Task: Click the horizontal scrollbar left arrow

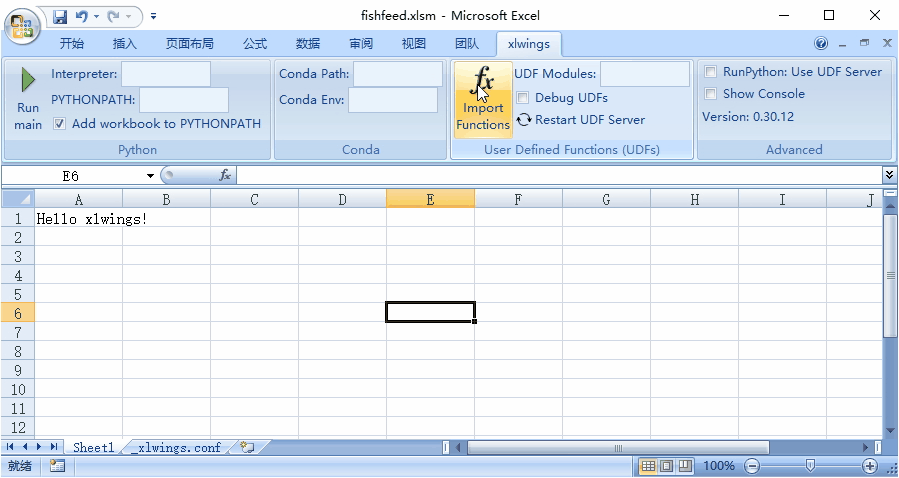Action: (x=458, y=448)
